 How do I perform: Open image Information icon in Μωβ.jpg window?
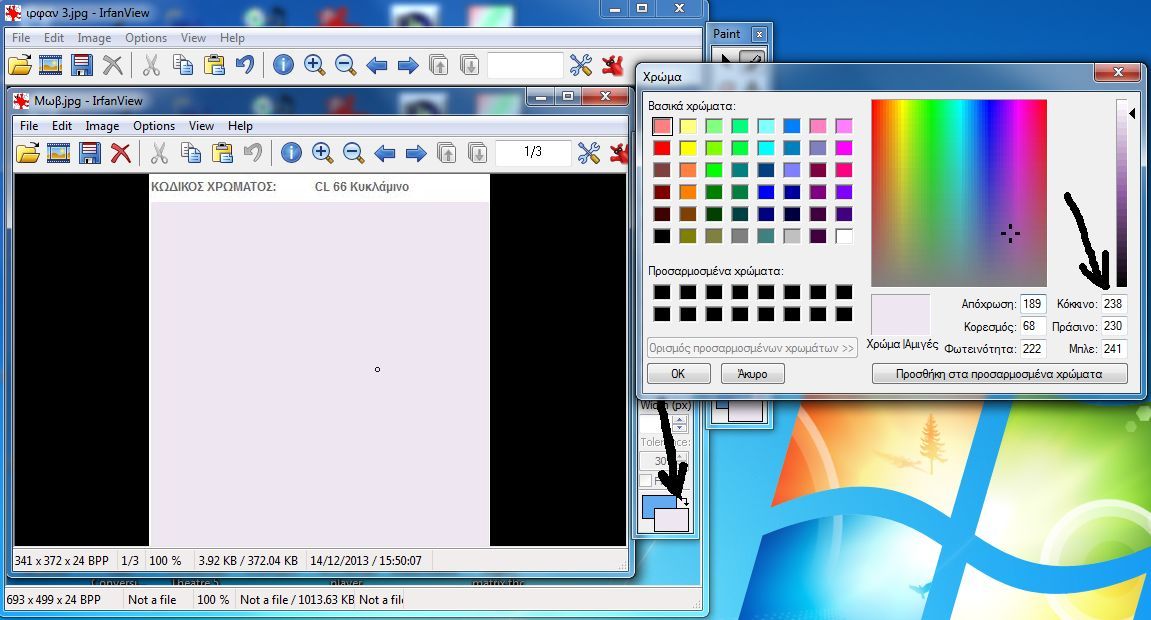click(x=291, y=153)
